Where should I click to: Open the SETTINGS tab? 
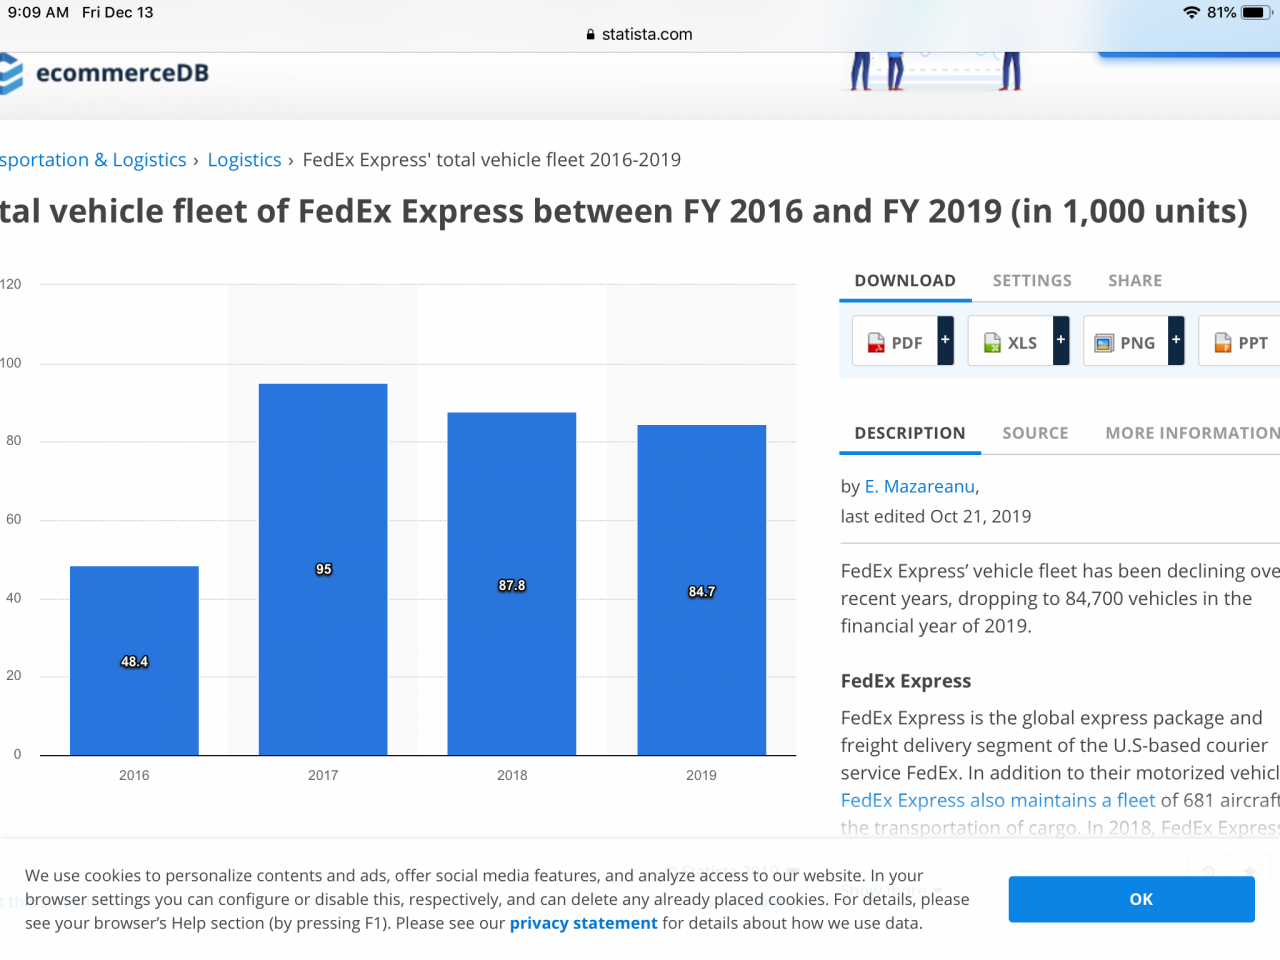pos(1032,281)
